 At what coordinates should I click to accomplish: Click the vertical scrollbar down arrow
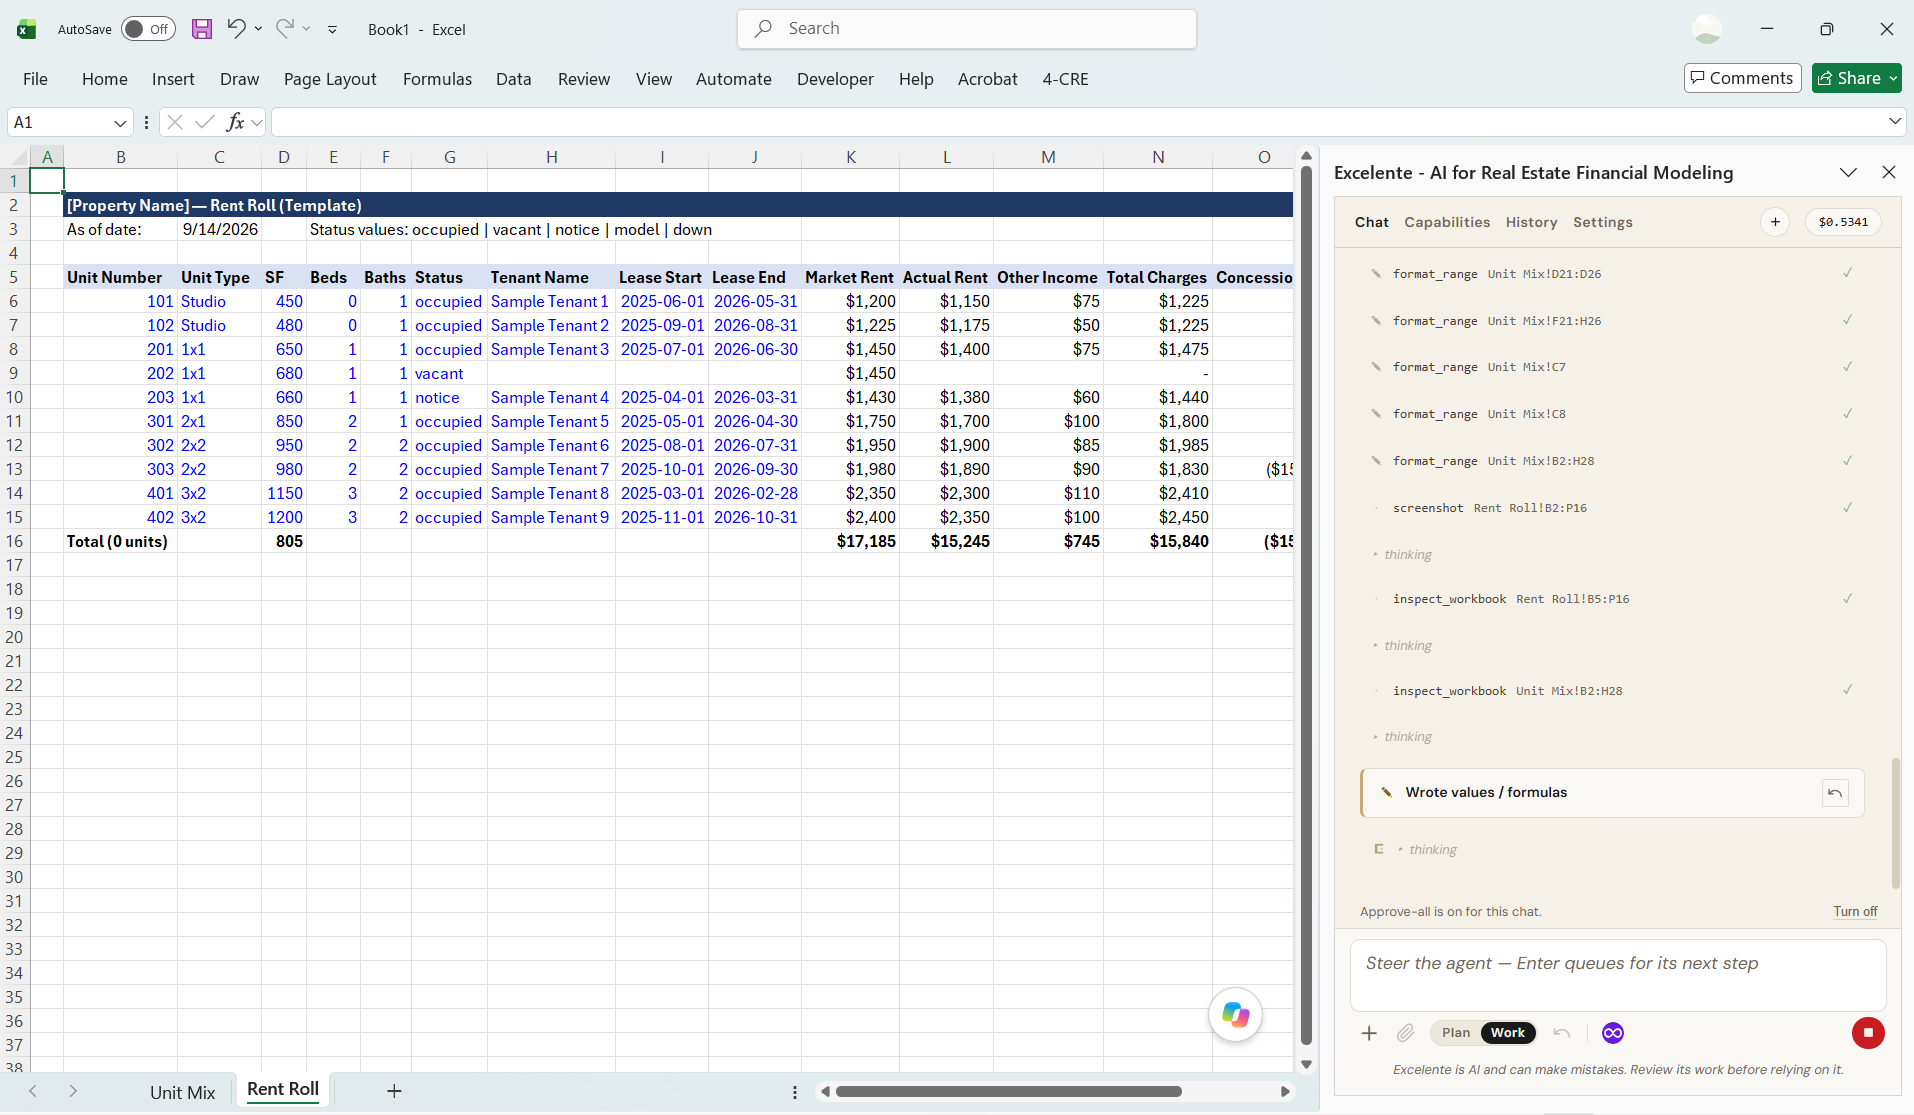[1306, 1065]
